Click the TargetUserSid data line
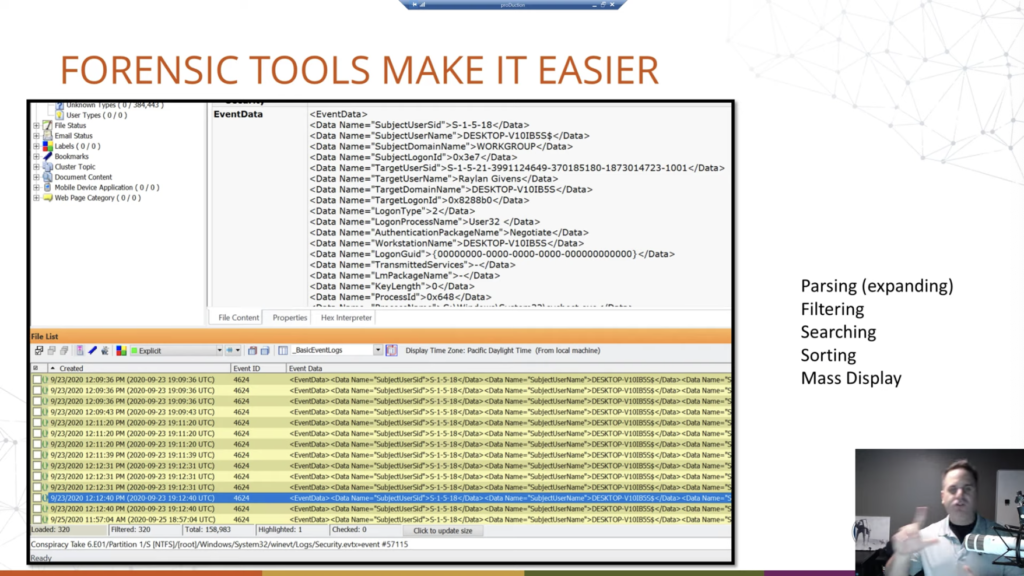The image size is (1024, 576). 517,168
